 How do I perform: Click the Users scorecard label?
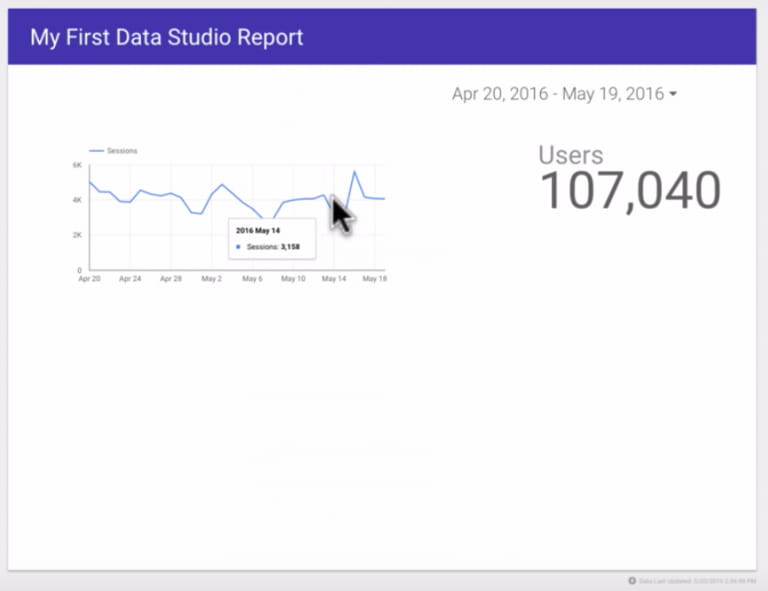click(x=570, y=155)
